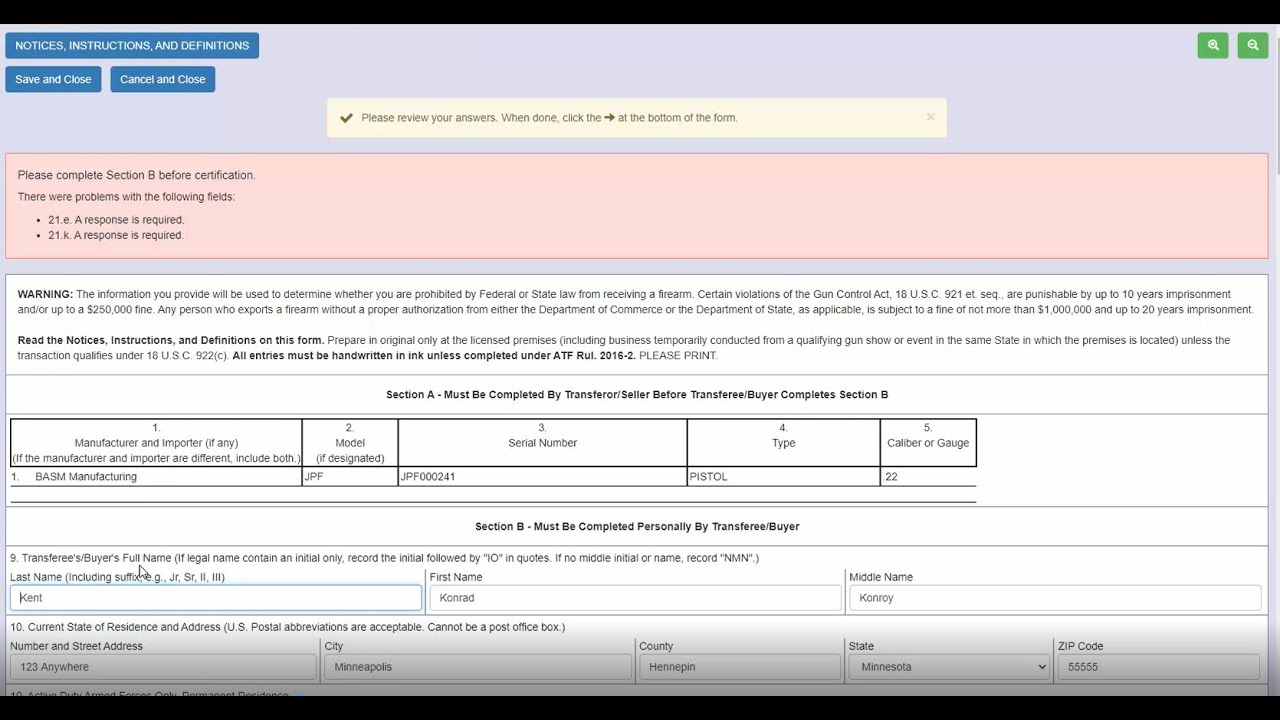Click the Last Name field containing Kent
The height and width of the screenshot is (720, 1280).
coord(216,598)
